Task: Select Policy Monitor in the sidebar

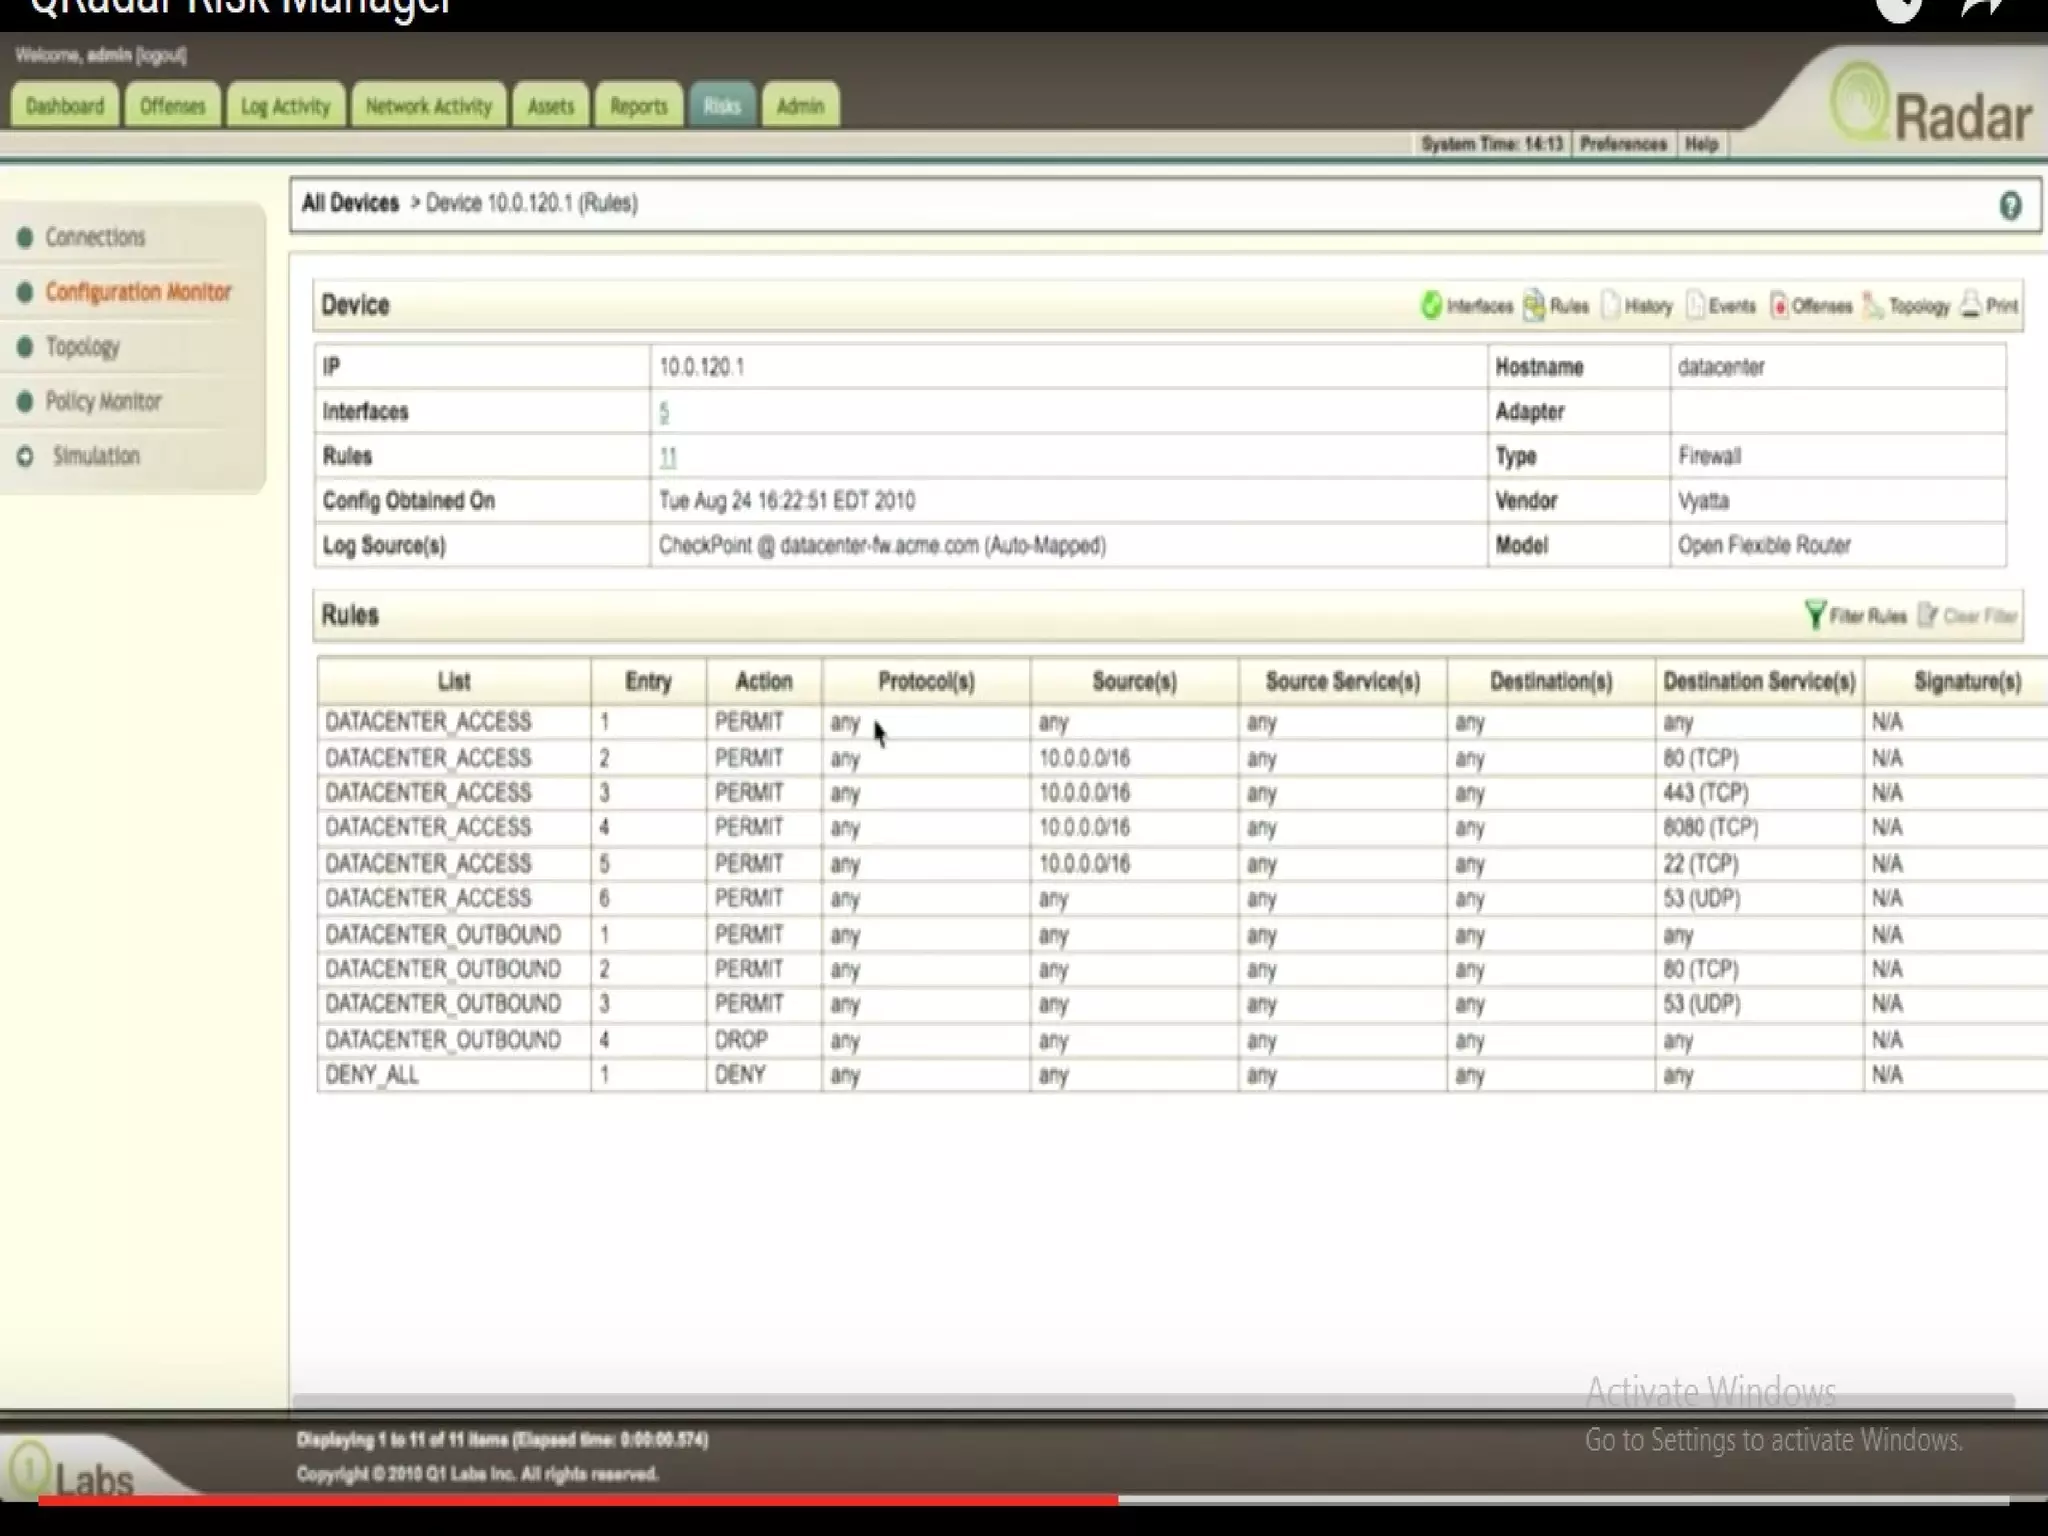Action: [102, 401]
